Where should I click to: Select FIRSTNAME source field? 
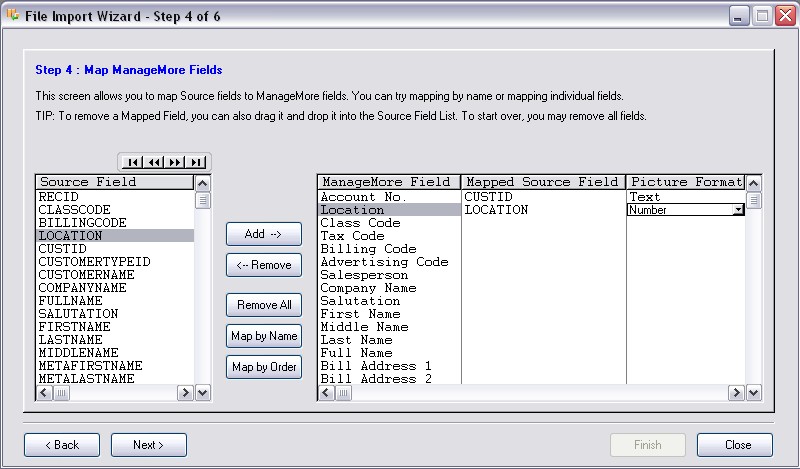coord(115,327)
